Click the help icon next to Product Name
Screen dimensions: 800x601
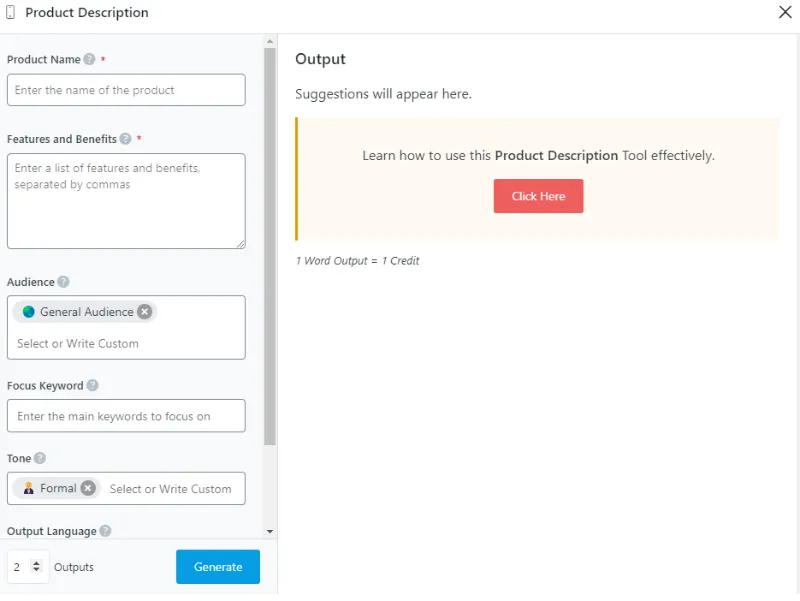coord(90,60)
